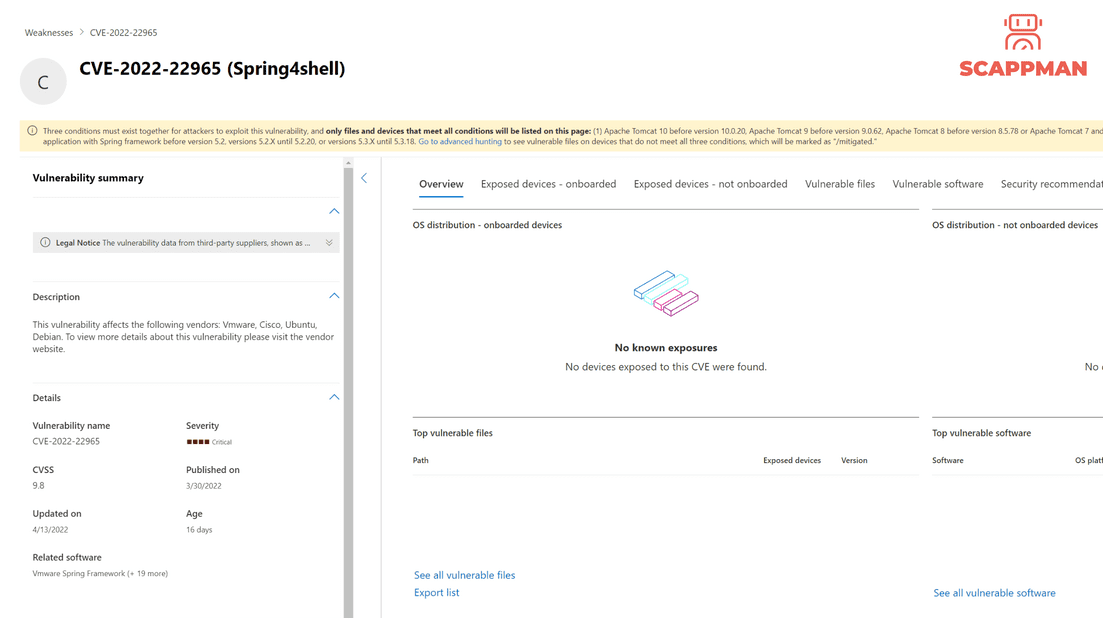Open the Weaknesses breadcrumb
The height and width of the screenshot is (620, 1105).
(x=48, y=32)
